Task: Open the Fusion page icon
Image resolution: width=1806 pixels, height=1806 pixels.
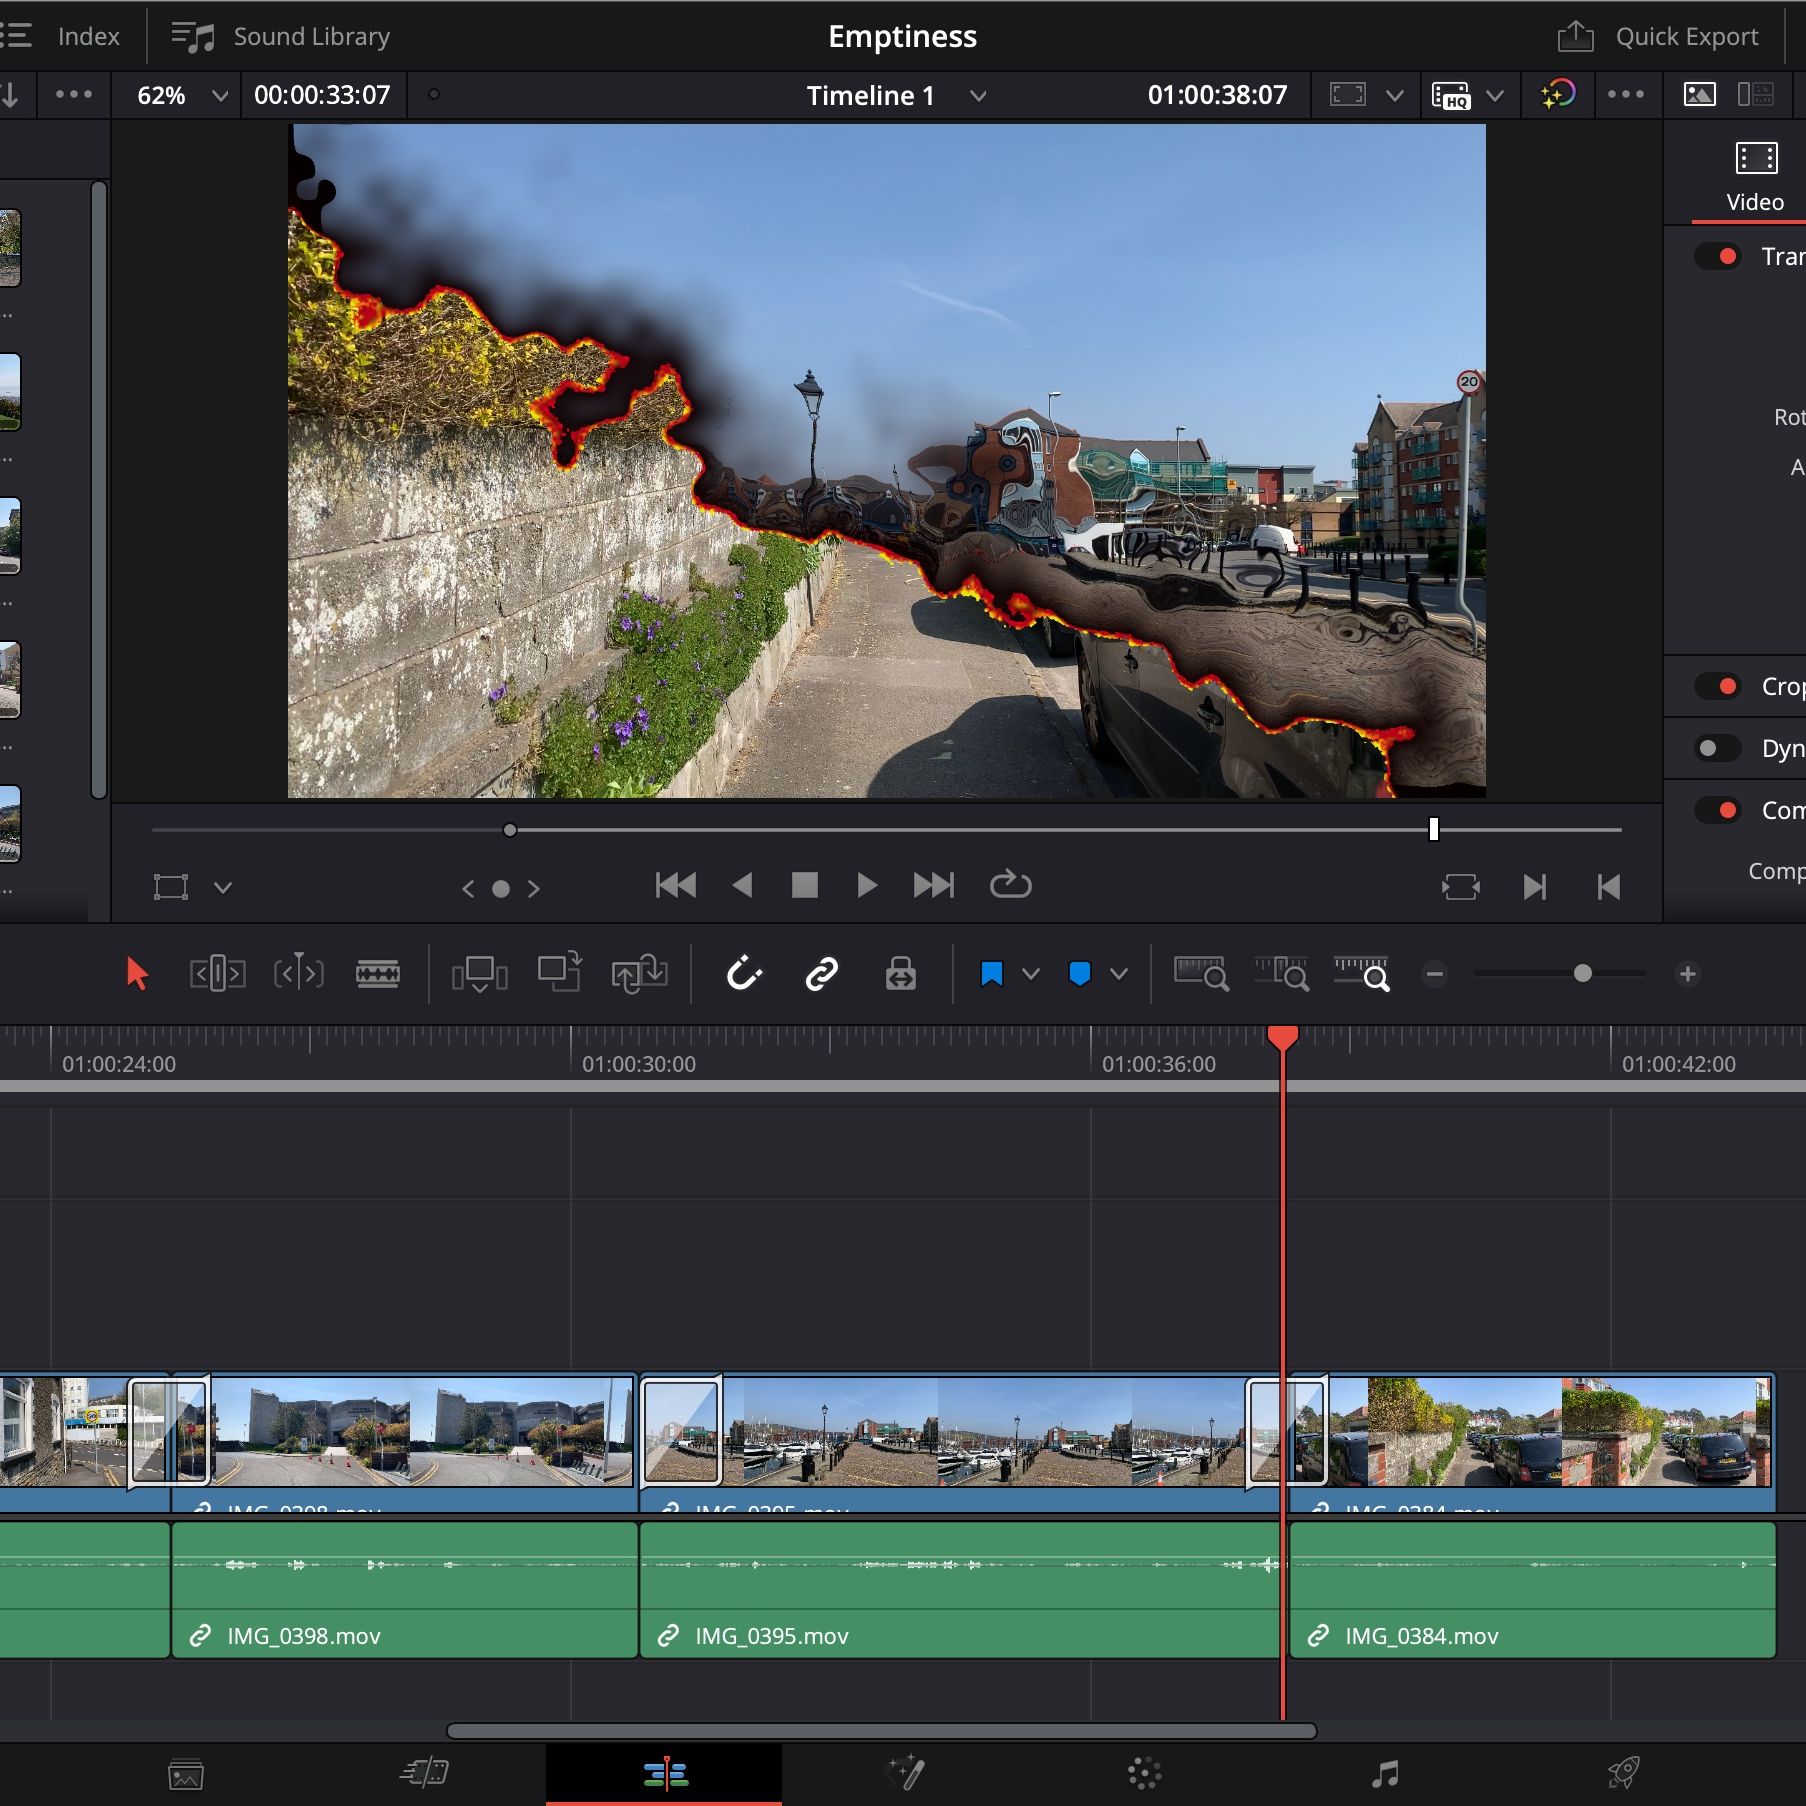Action: [906, 1774]
